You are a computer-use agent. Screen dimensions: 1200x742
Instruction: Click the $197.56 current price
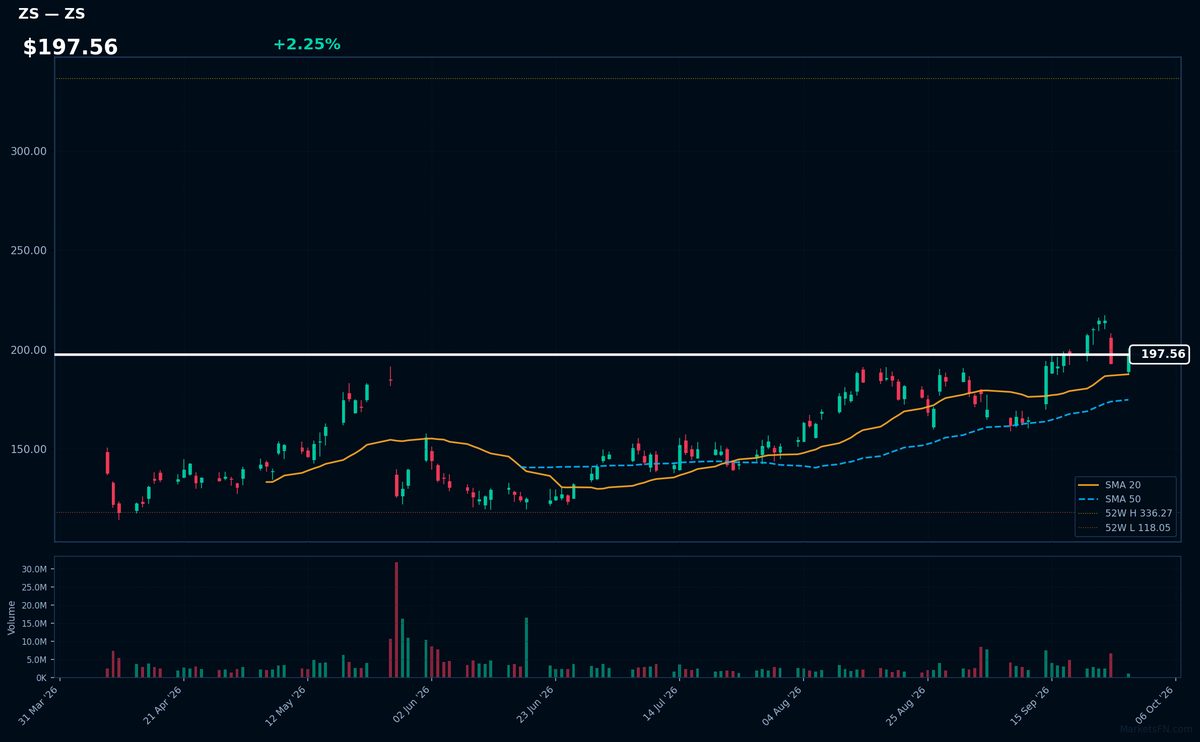(x=70, y=47)
